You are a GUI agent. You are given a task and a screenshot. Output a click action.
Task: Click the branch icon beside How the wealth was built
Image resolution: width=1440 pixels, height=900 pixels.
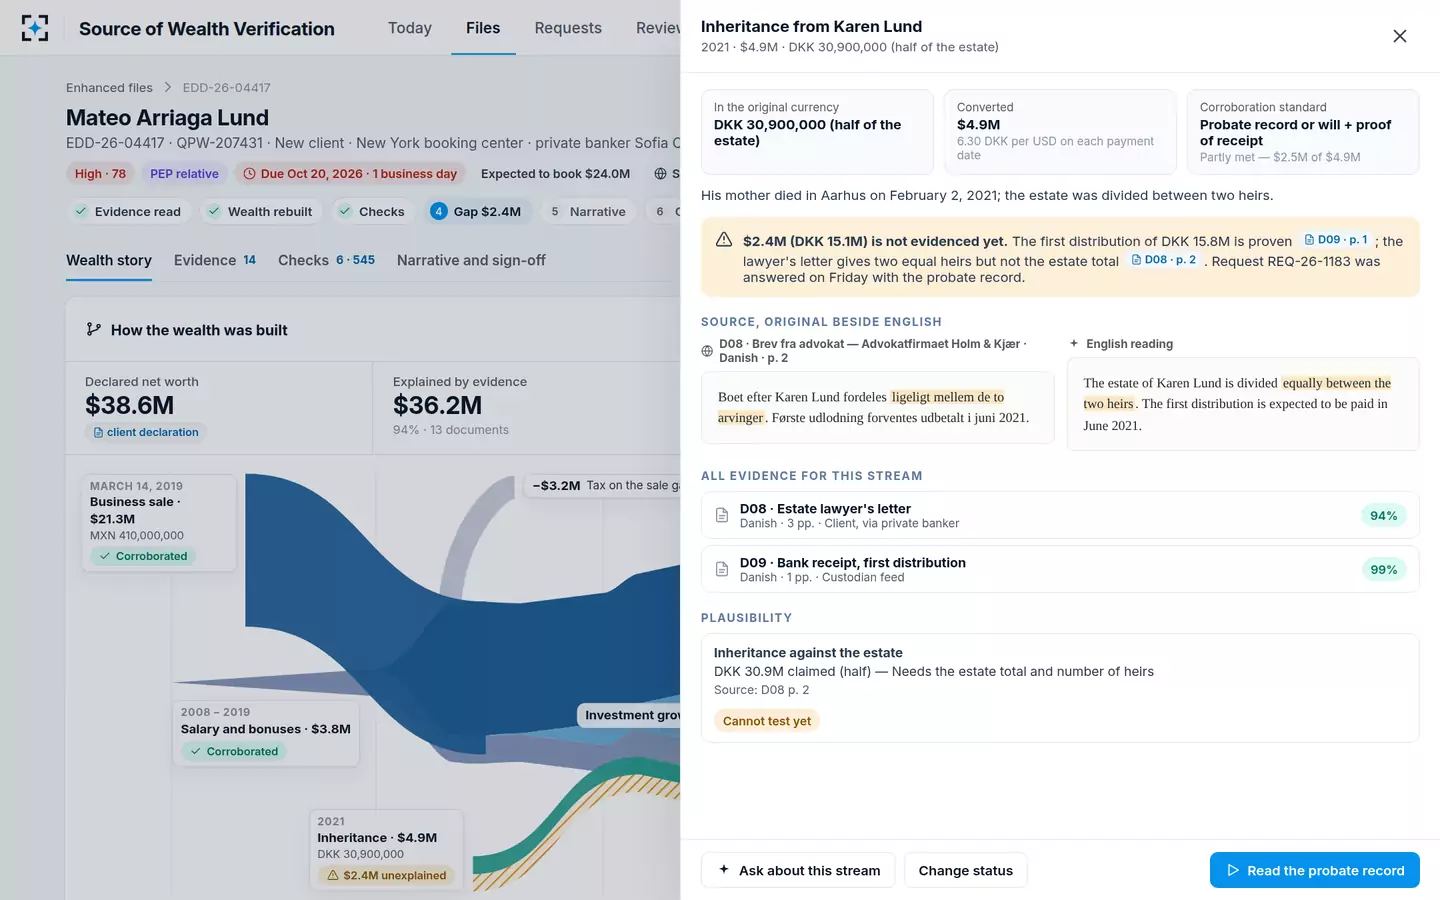tap(94, 329)
